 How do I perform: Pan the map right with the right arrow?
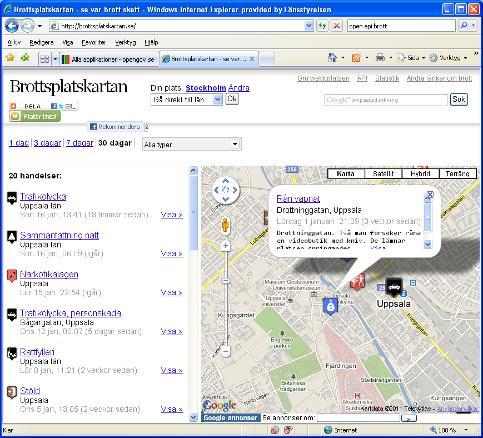pos(235,190)
